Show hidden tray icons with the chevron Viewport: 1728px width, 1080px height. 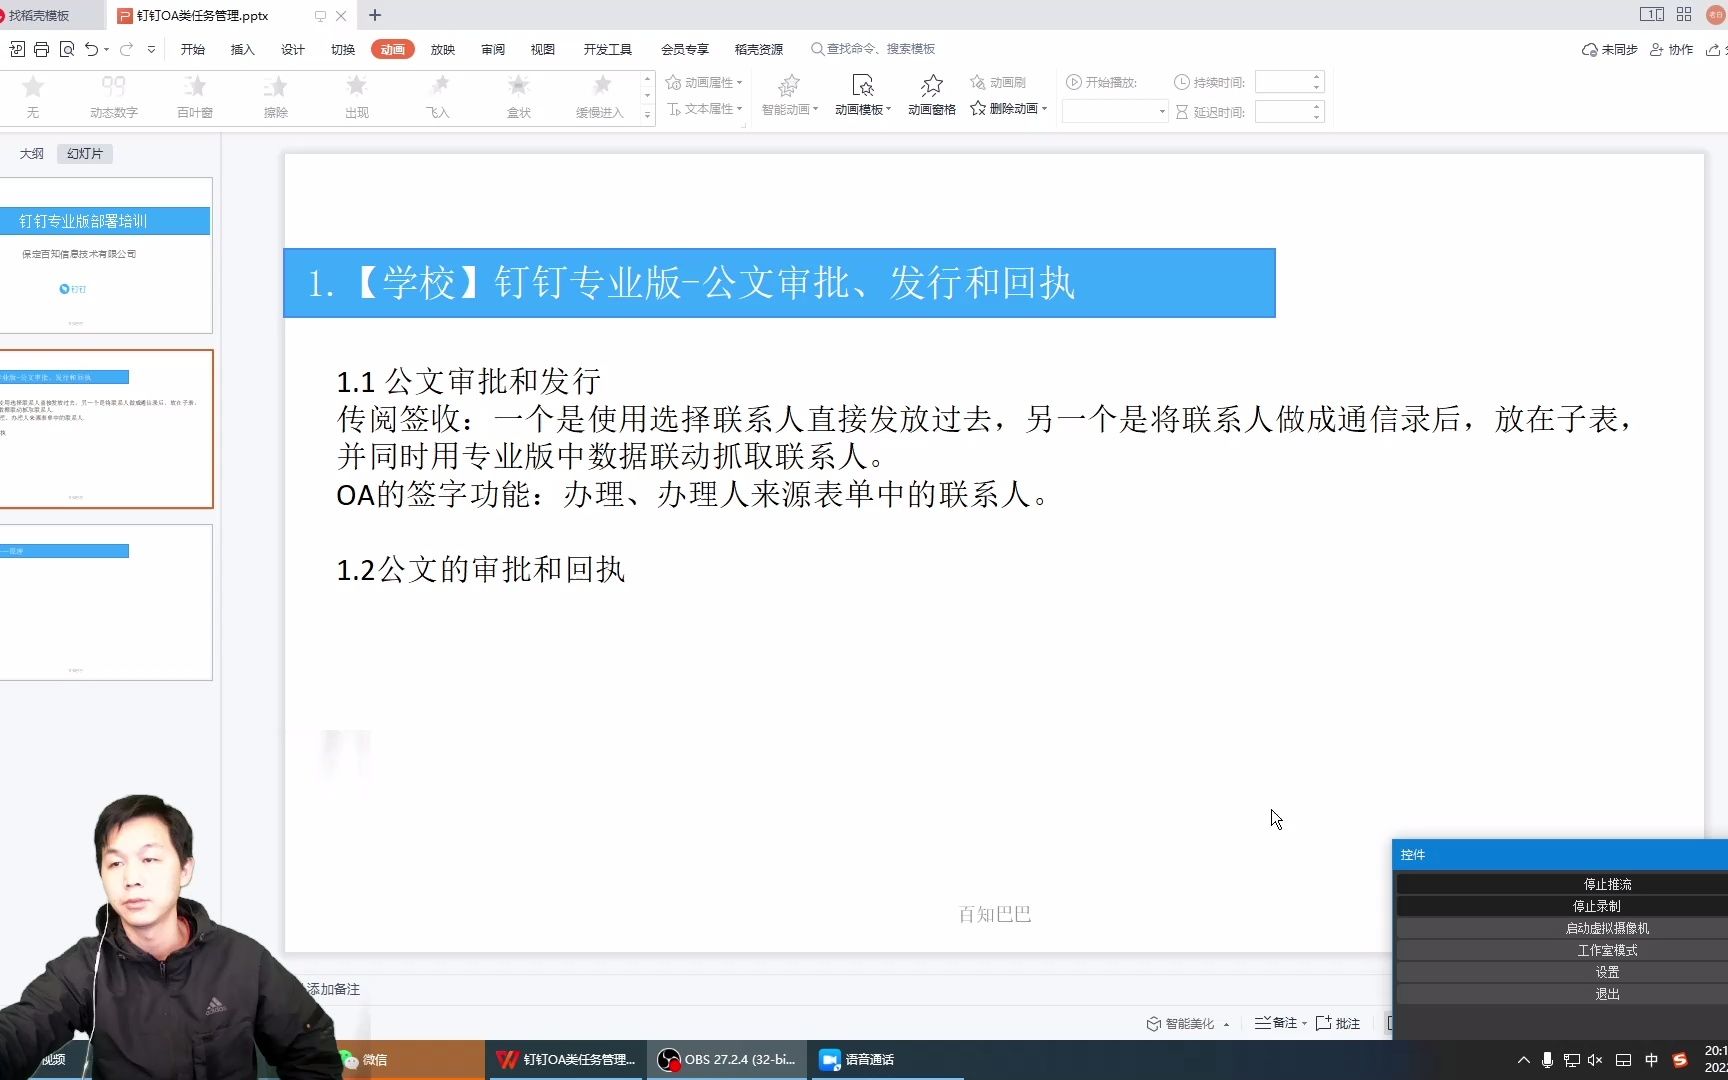[x=1523, y=1060]
